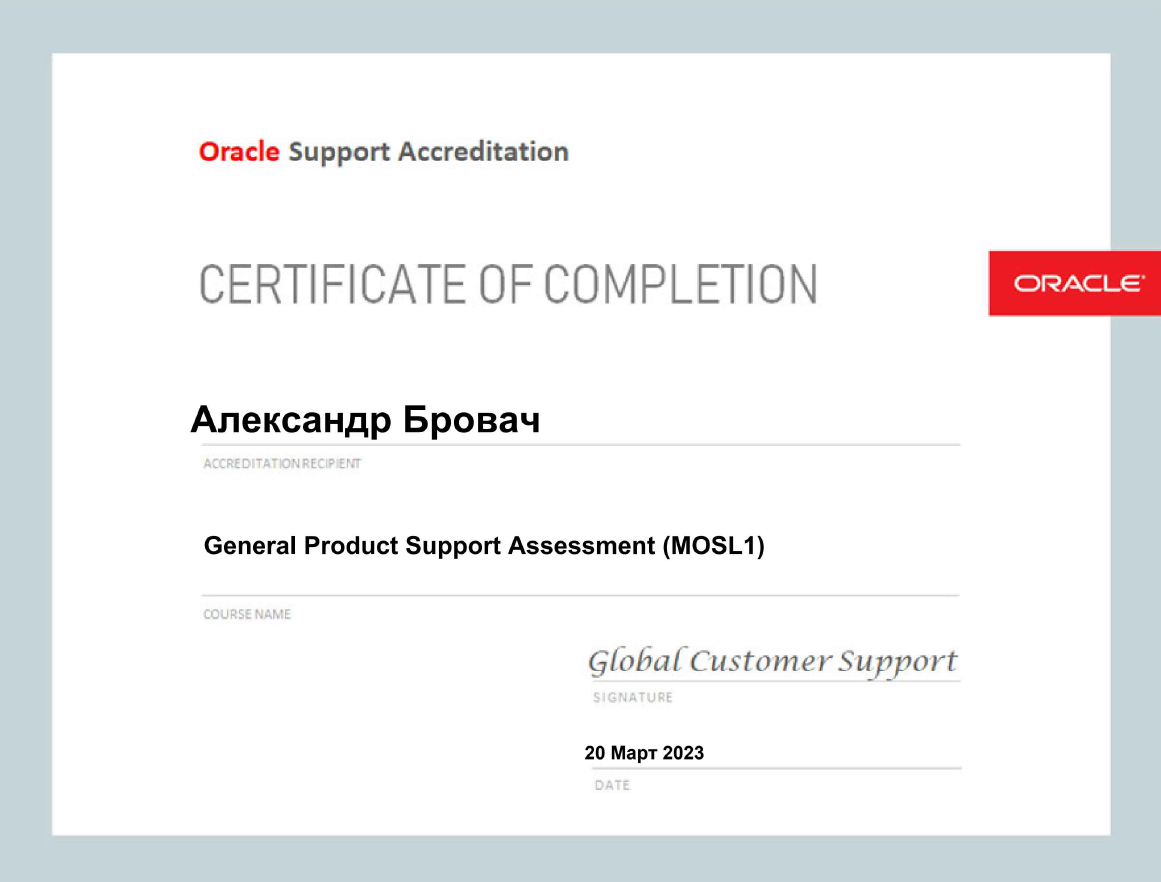Click the course name General Product Support Assessment (MOSL1)
The width and height of the screenshot is (1161, 882).
484,546
